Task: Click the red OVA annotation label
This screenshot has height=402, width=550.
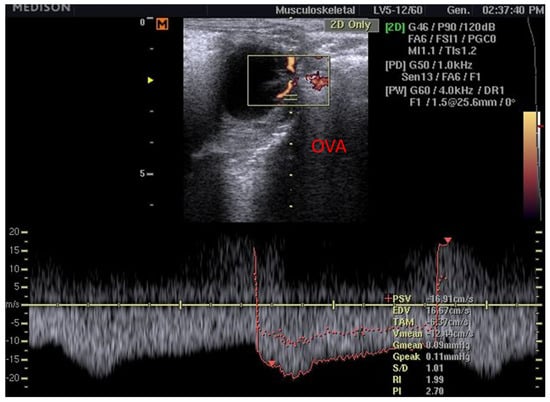Action: [x=329, y=147]
